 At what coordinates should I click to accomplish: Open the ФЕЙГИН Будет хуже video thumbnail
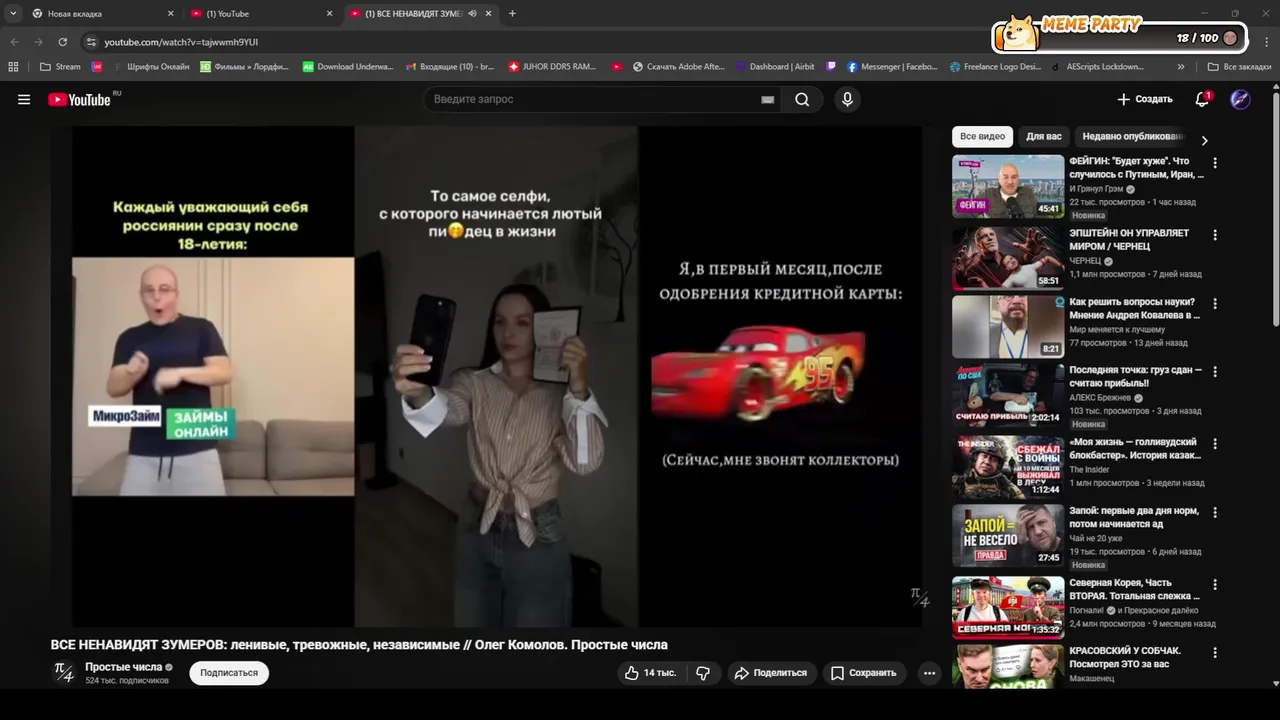point(1008,186)
